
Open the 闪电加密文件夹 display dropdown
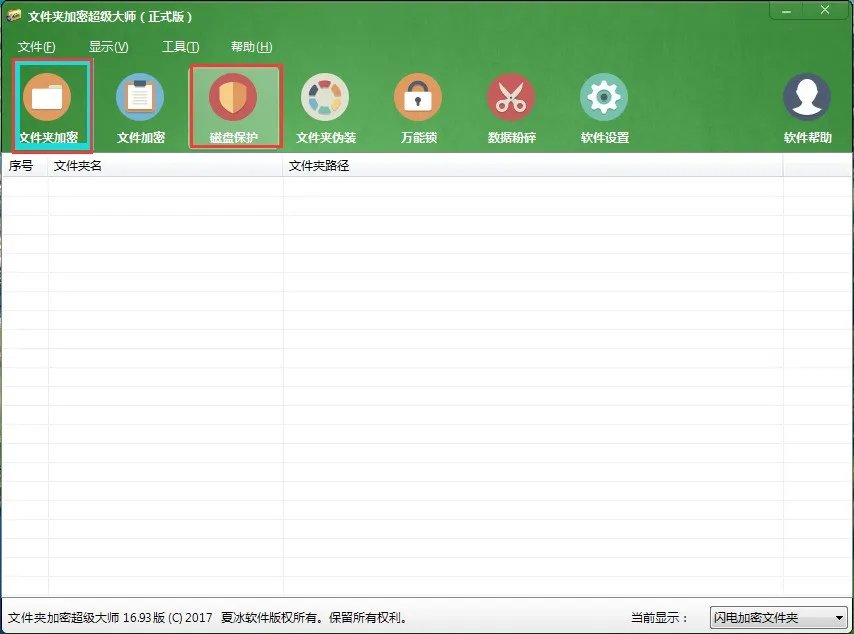(x=779, y=618)
